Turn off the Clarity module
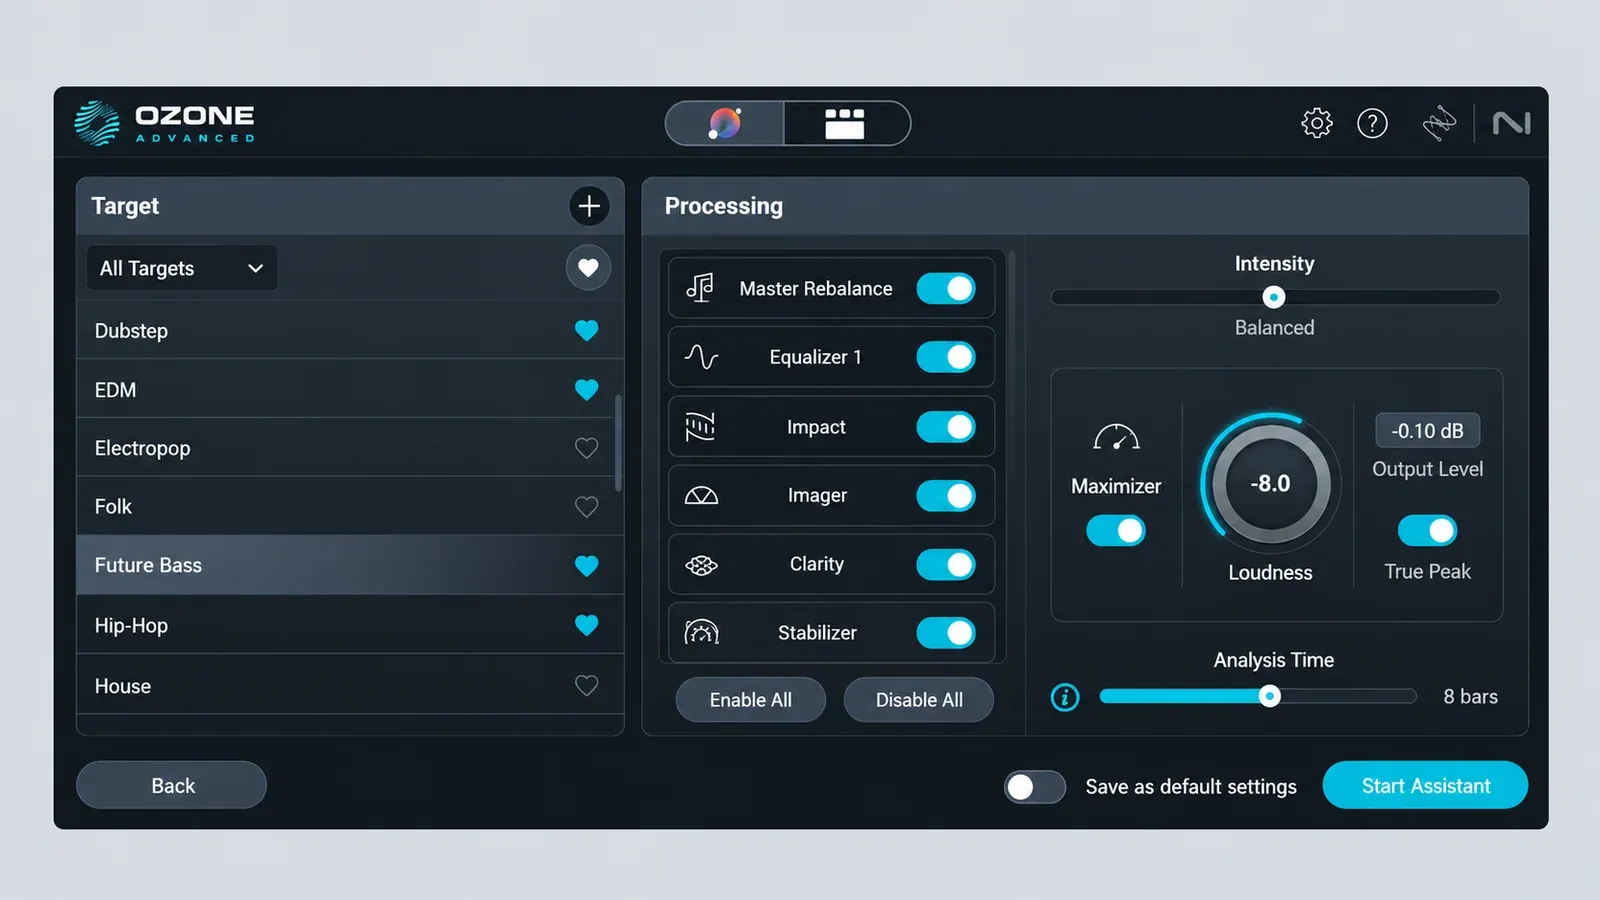Viewport: 1600px width, 900px height. tap(946, 565)
